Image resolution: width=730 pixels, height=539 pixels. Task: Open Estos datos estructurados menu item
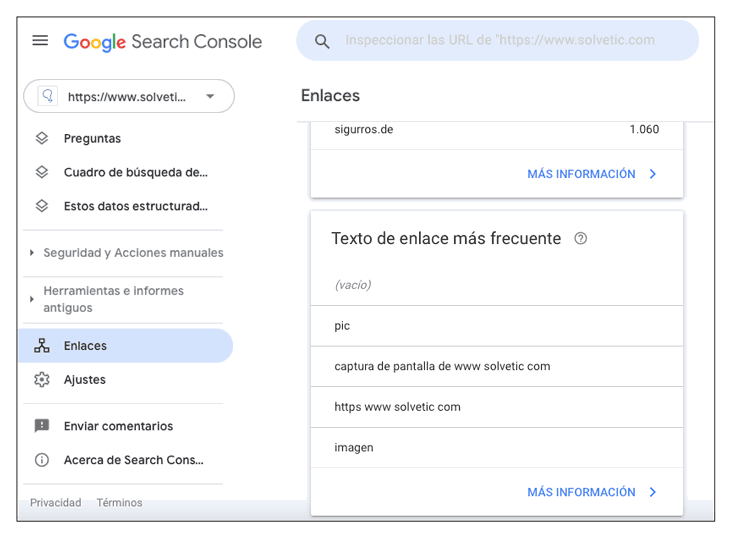tap(135, 206)
